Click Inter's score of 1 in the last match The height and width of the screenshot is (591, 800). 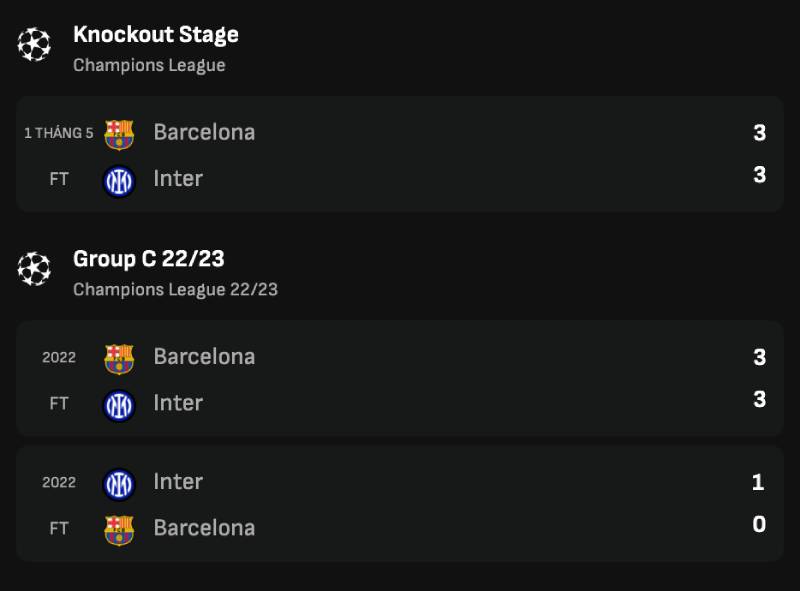pos(758,482)
